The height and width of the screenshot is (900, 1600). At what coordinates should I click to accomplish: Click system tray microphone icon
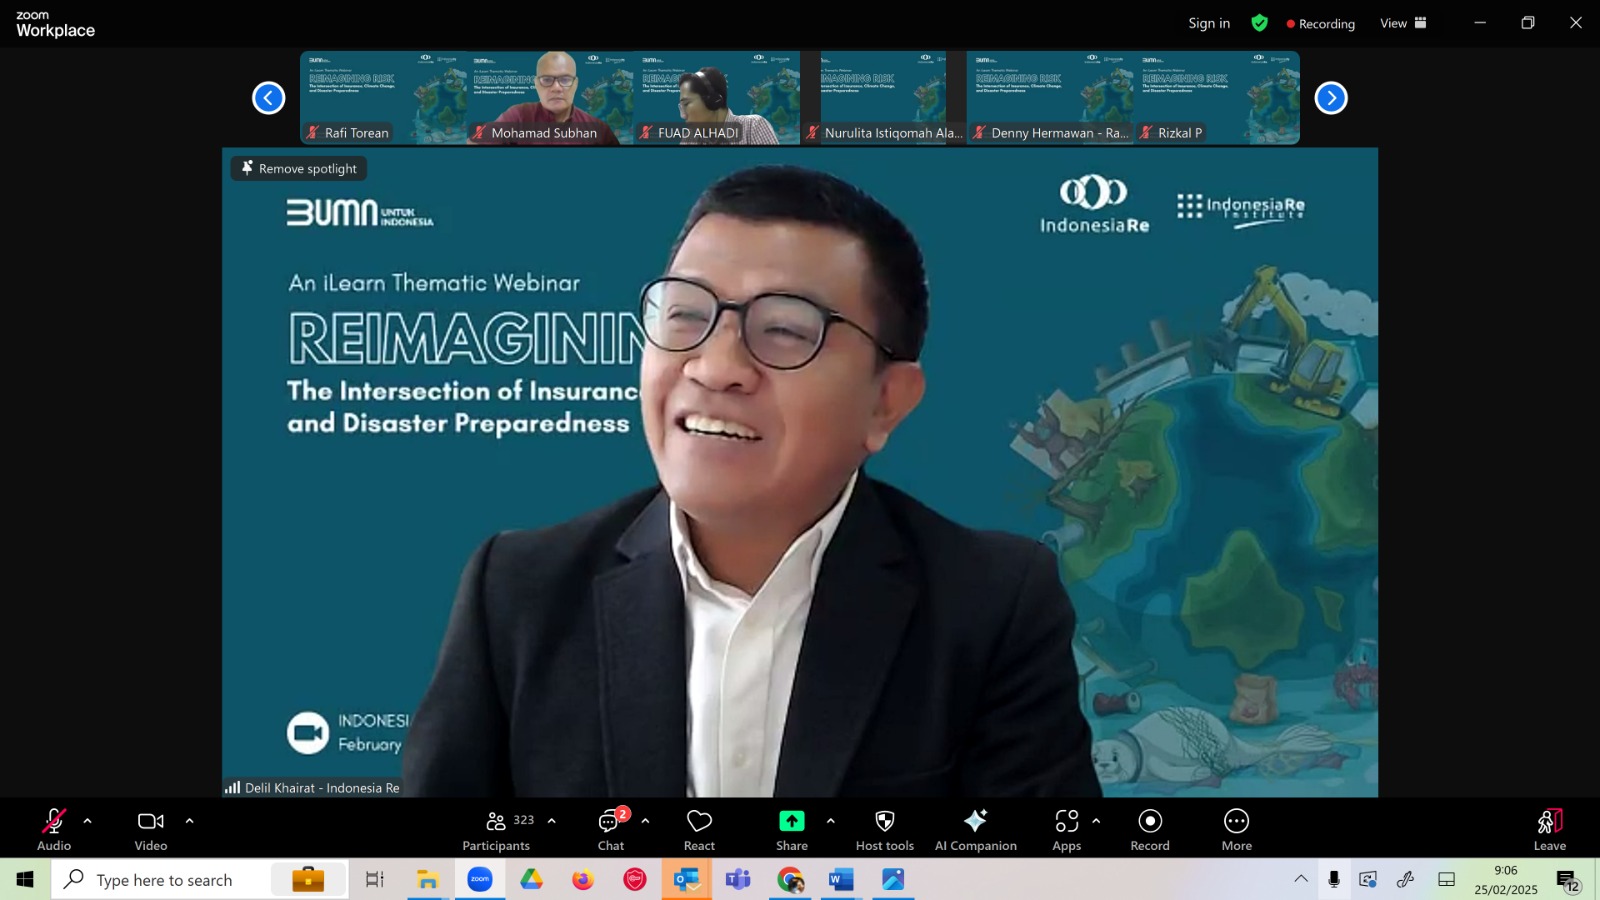(x=1334, y=879)
